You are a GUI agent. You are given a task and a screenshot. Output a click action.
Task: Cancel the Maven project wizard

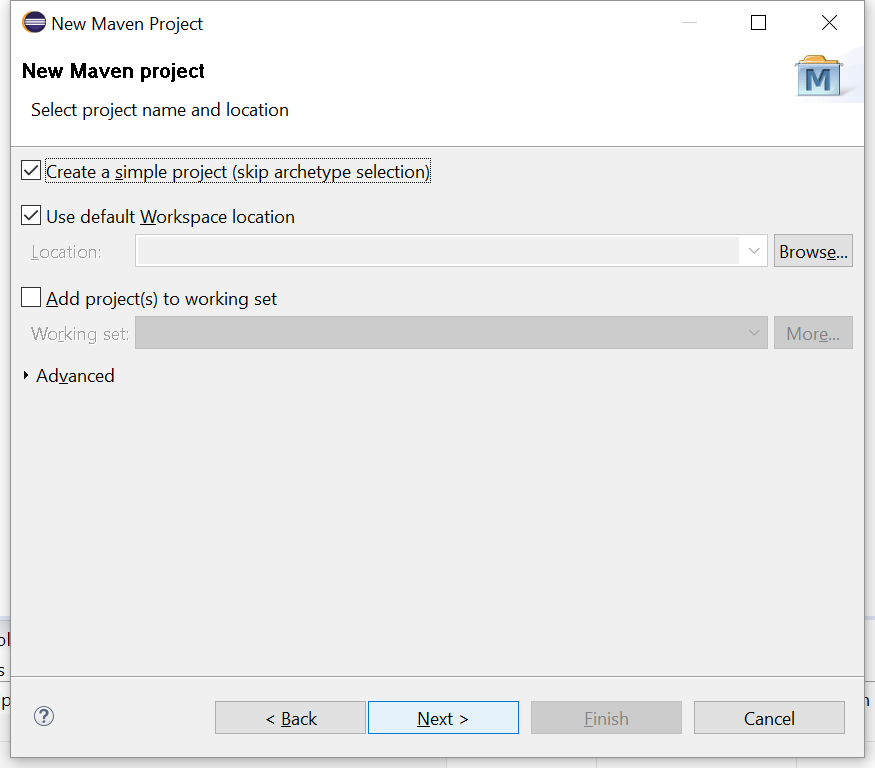[x=769, y=718]
